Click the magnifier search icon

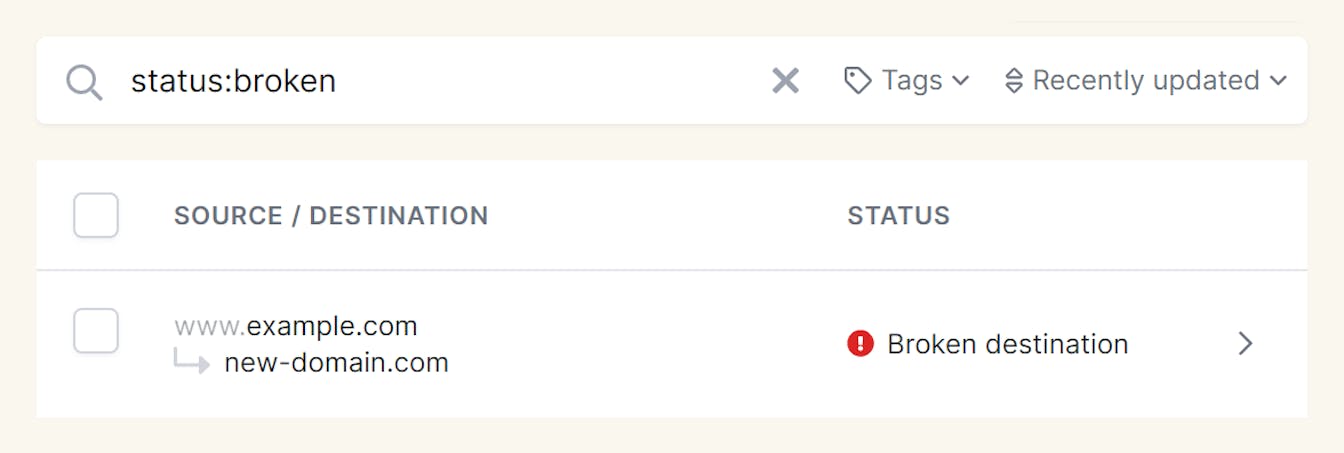point(84,82)
